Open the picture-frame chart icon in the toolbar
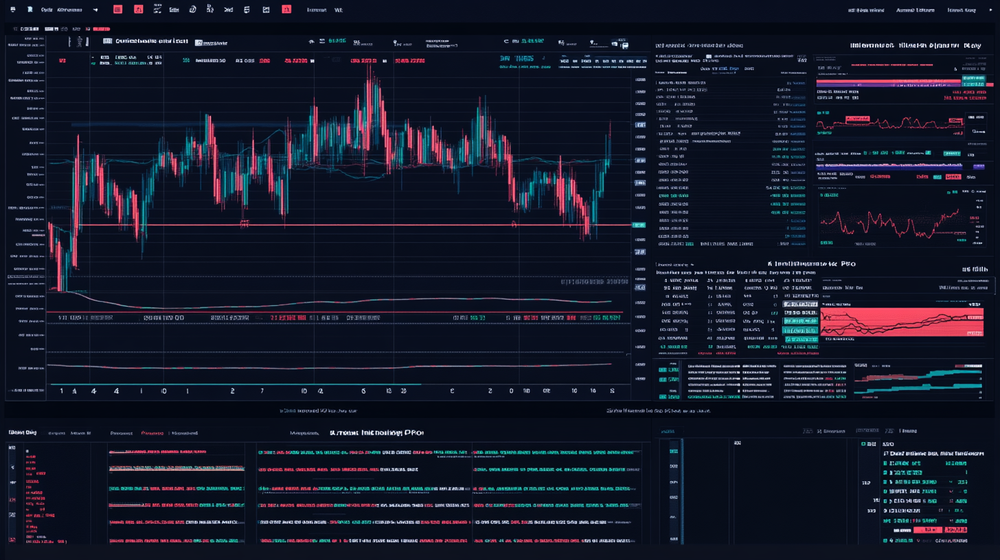 [266, 9]
